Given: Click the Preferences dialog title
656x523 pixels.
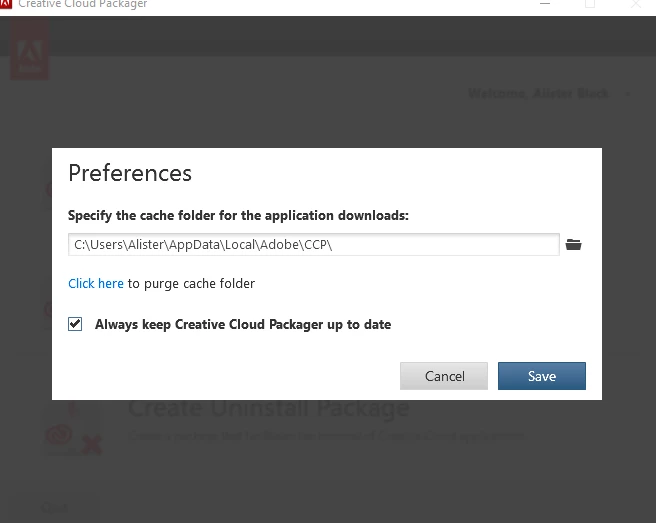Looking at the screenshot, I should click(x=130, y=173).
